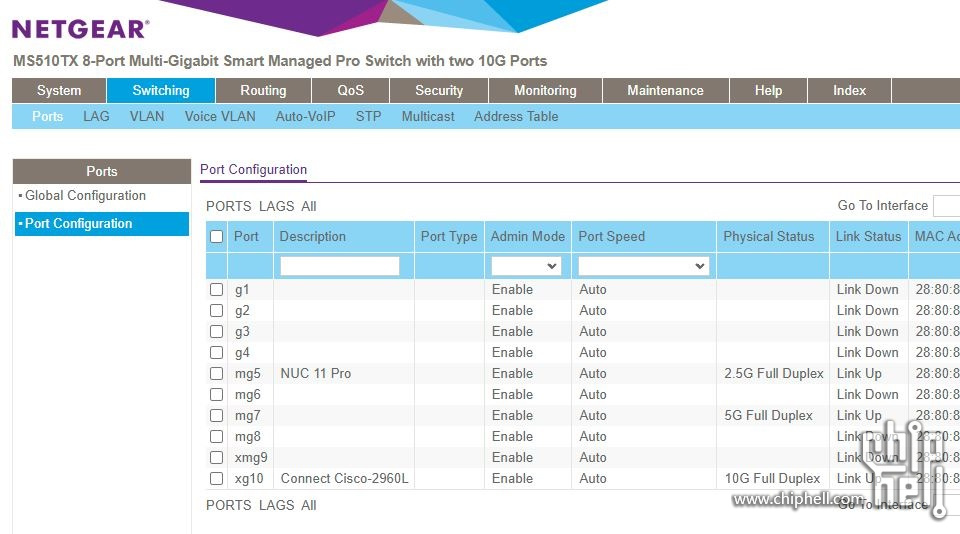Click the top PORTS filter link
The height and width of the screenshot is (534, 960).
point(228,206)
